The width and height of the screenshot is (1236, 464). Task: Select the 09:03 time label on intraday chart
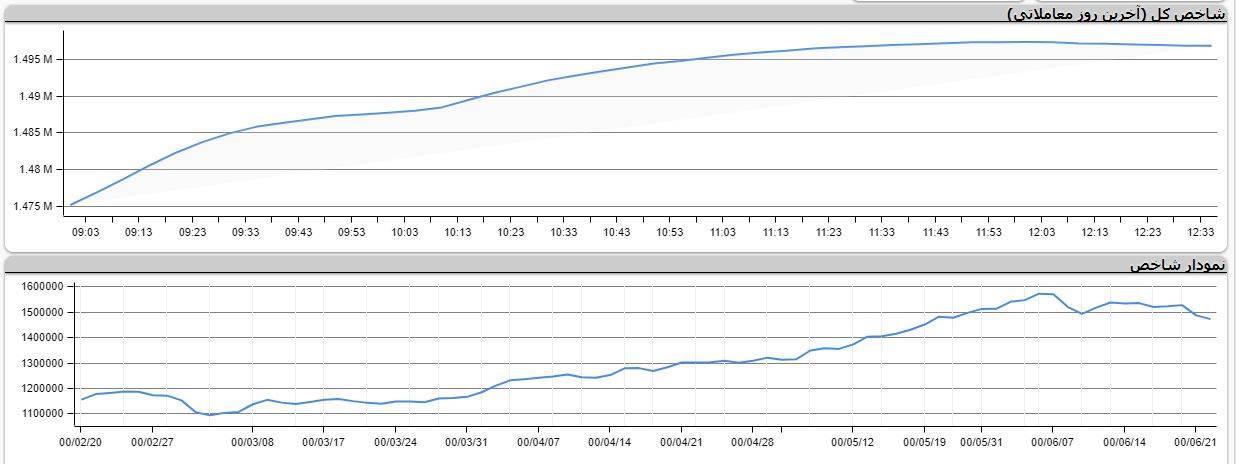[x=86, y=232]
